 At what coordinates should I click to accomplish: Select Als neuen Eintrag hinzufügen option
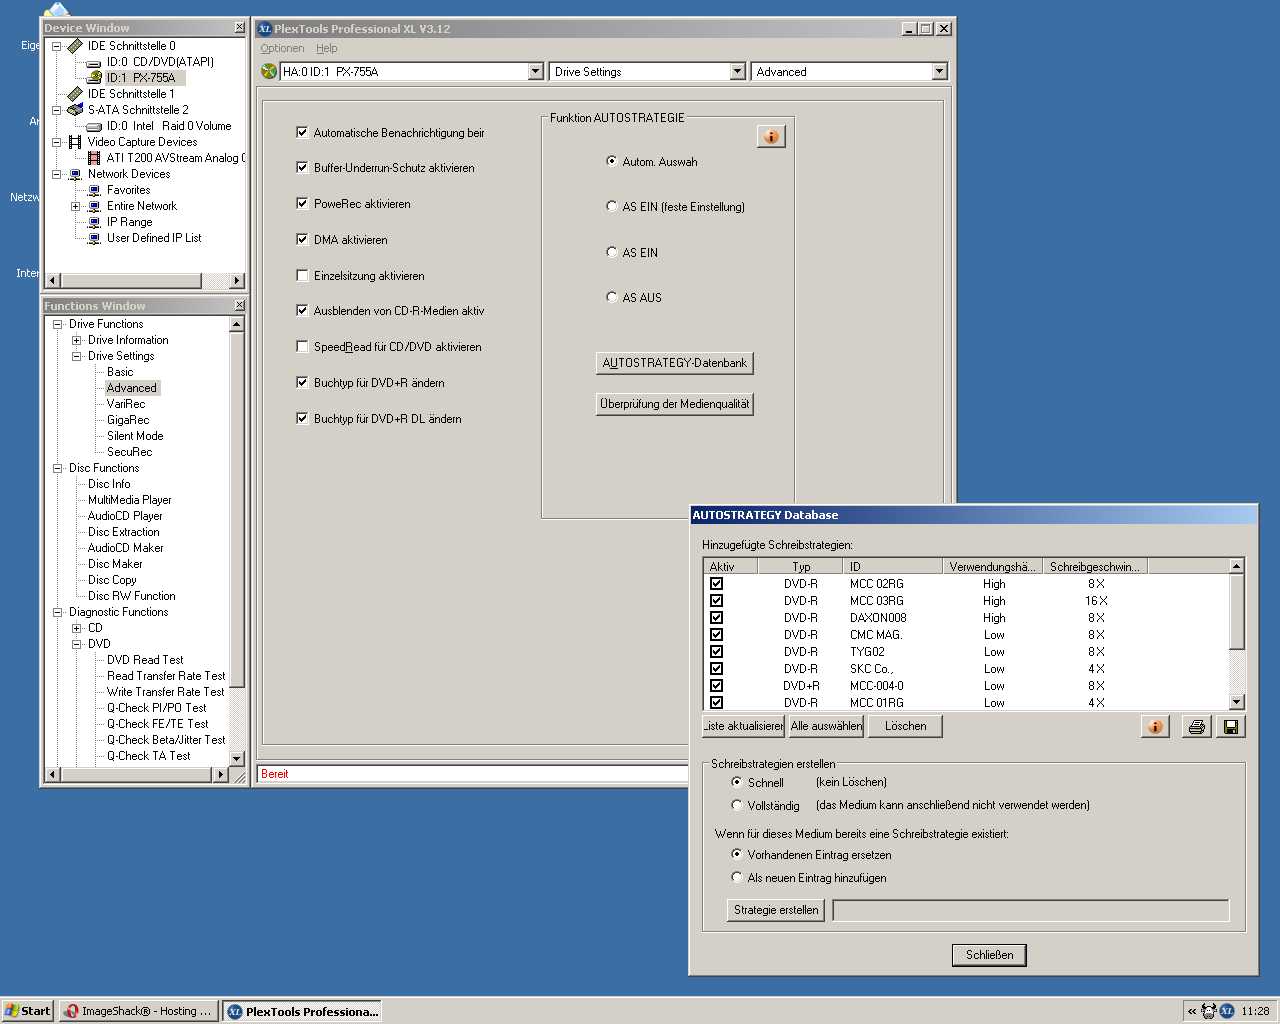pos(737,878)
